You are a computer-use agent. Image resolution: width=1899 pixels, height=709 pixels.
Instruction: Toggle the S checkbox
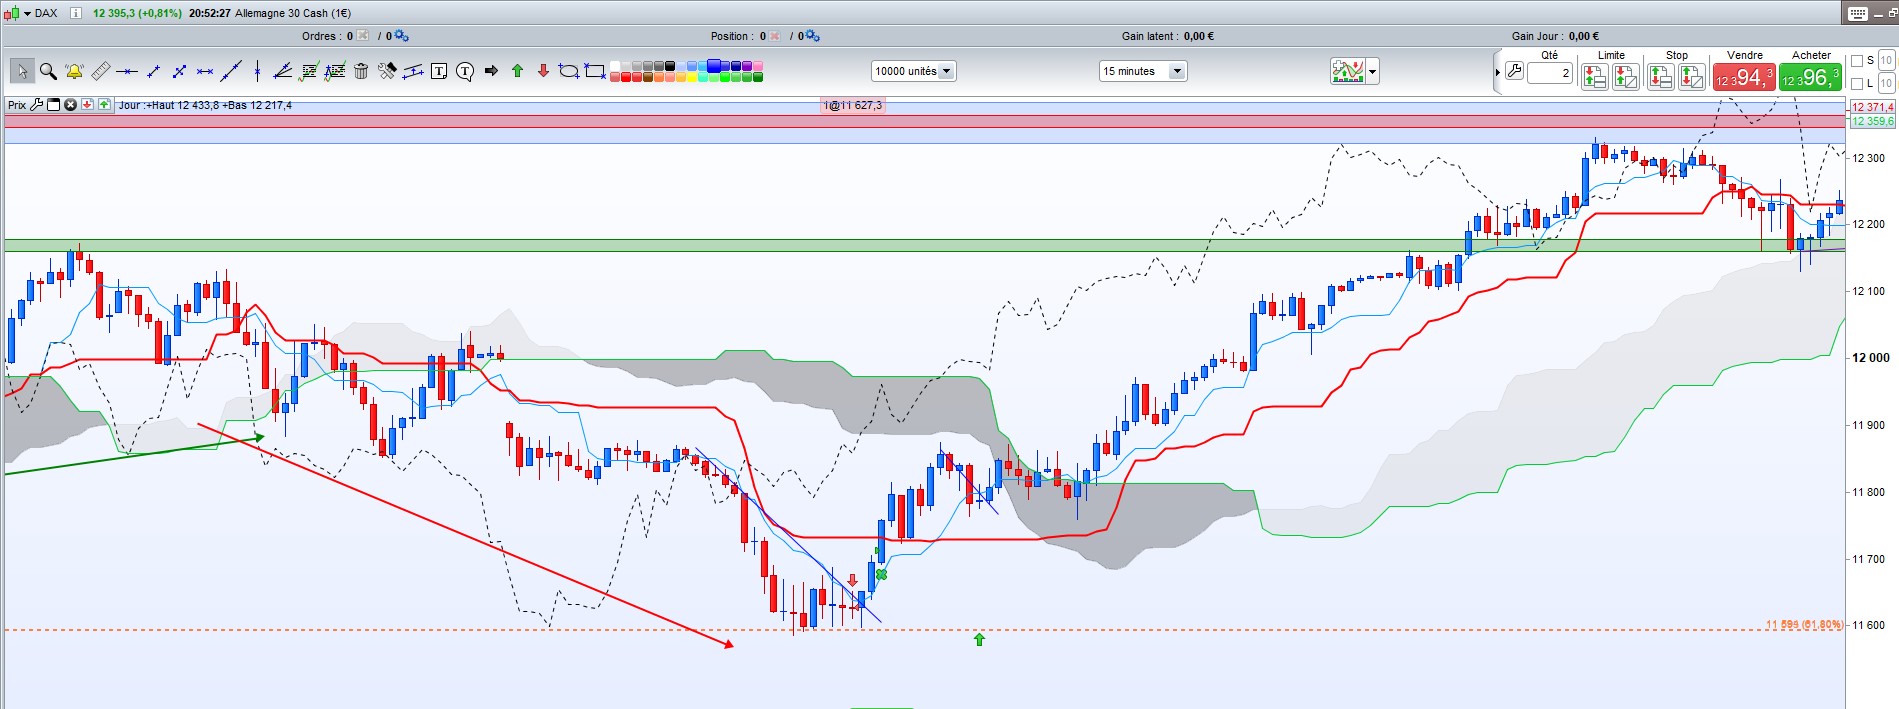pos(1857,61)
